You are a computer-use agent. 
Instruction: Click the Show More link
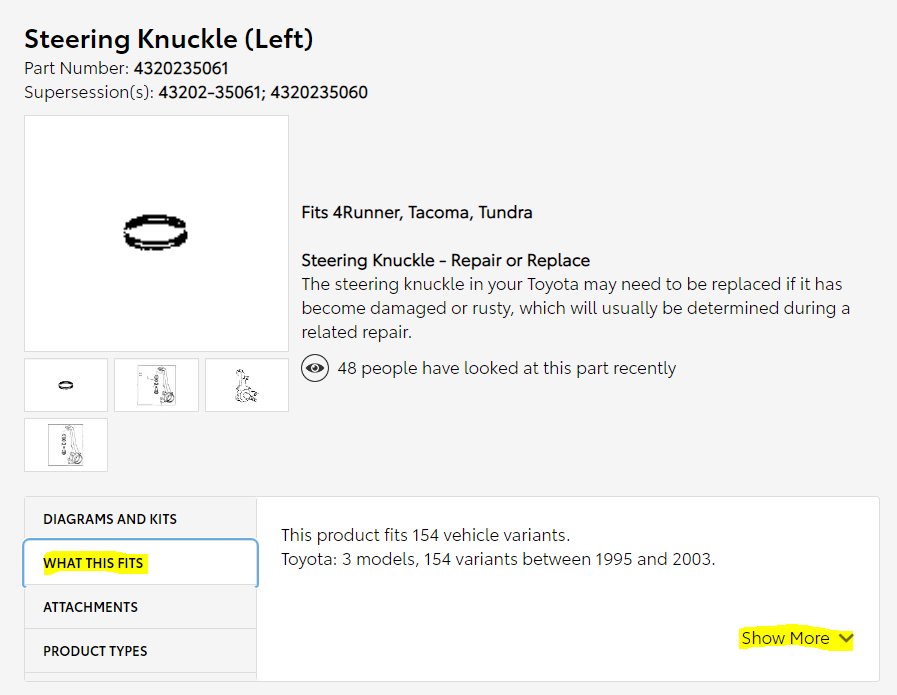pos(785,638)
